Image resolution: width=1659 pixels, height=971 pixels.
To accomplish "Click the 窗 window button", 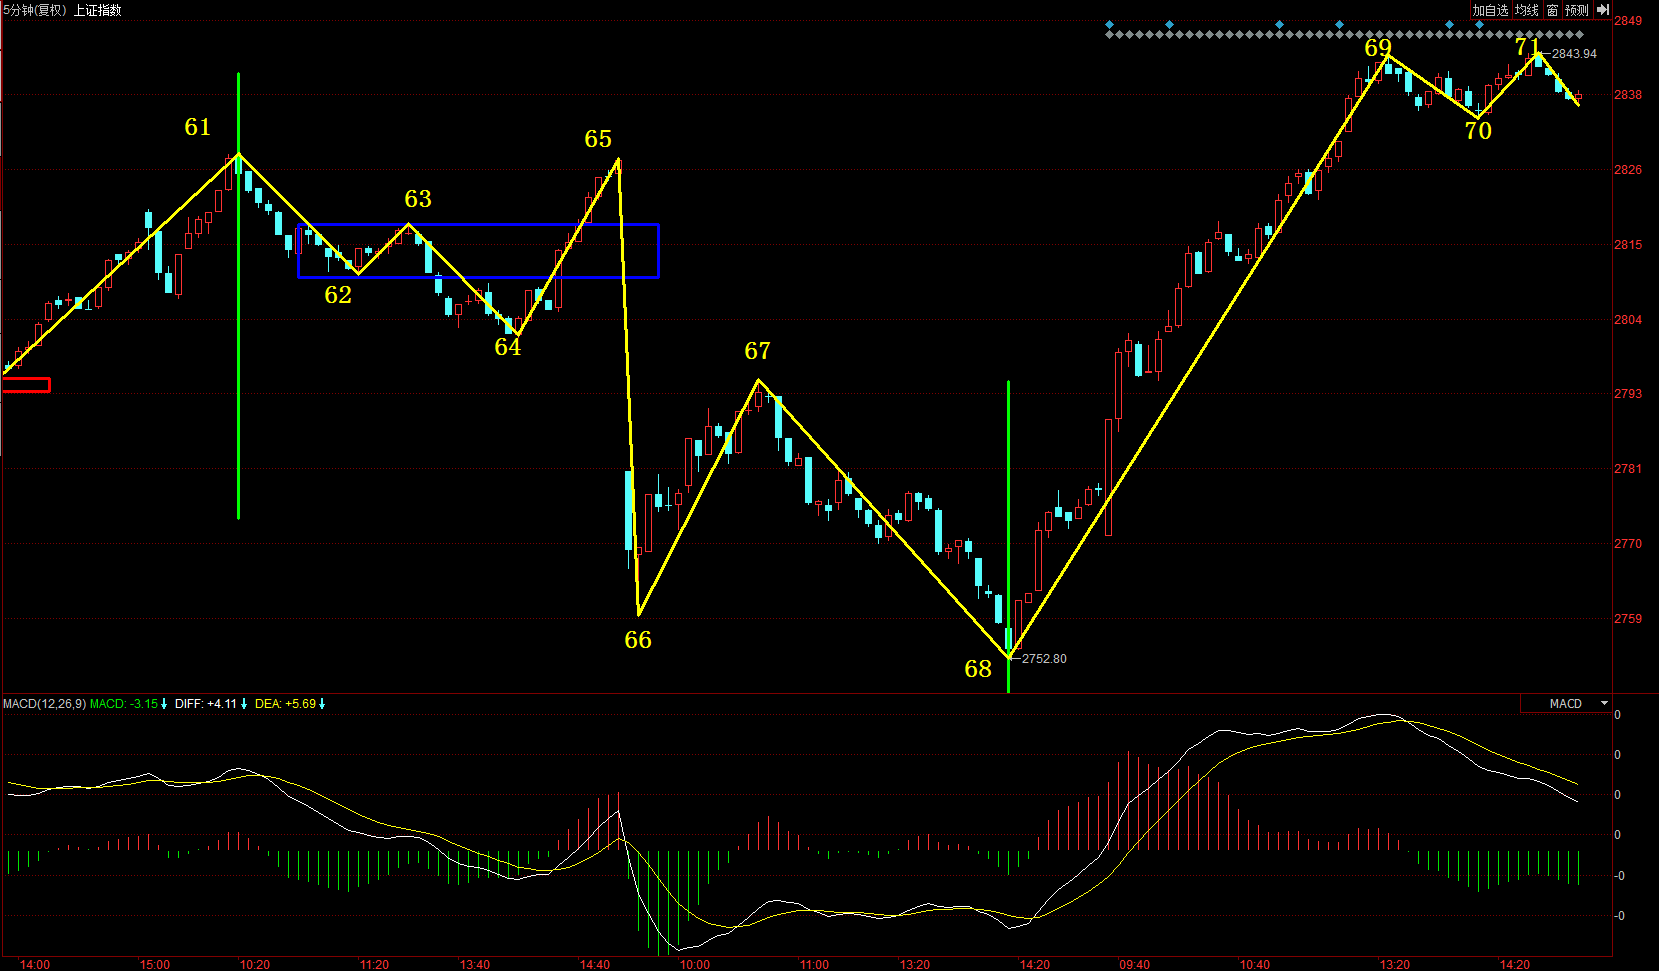I will [x=1552, y=10].
